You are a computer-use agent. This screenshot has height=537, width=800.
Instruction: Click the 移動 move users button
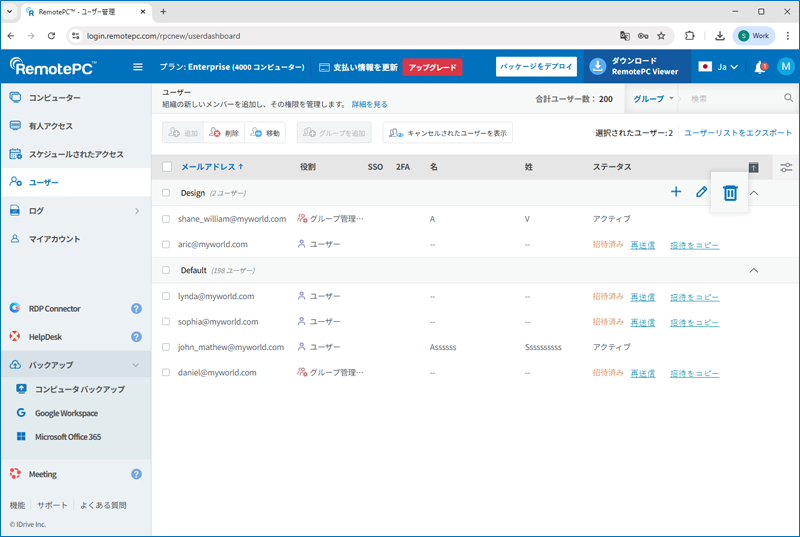tap(265, 133)
